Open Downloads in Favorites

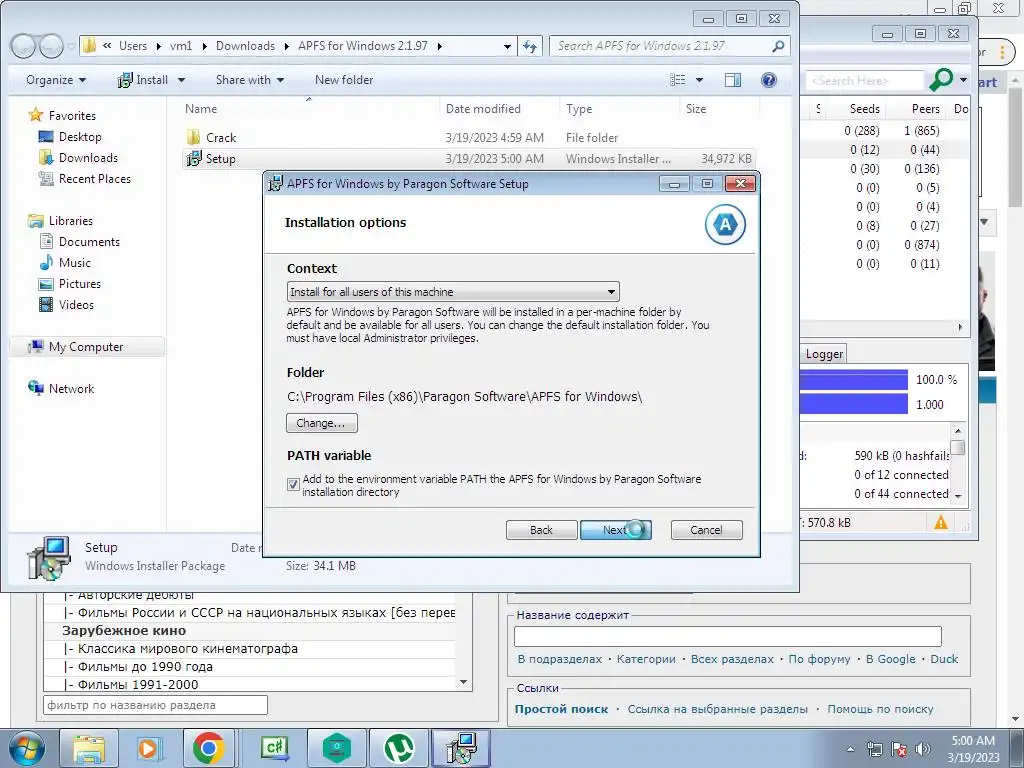(88, 157)
